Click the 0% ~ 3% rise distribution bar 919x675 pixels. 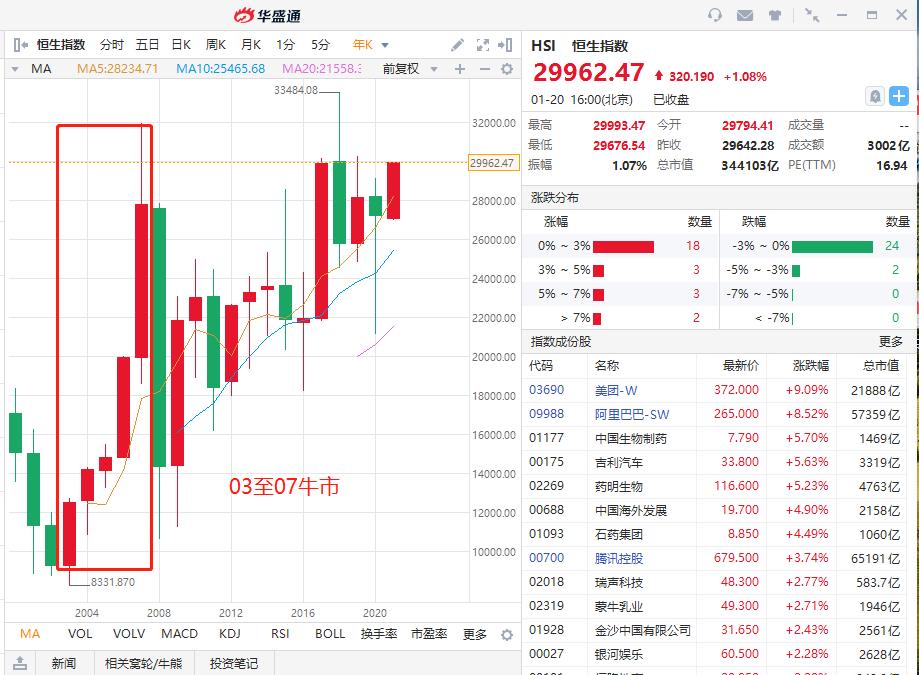click(x=623, y=246)
